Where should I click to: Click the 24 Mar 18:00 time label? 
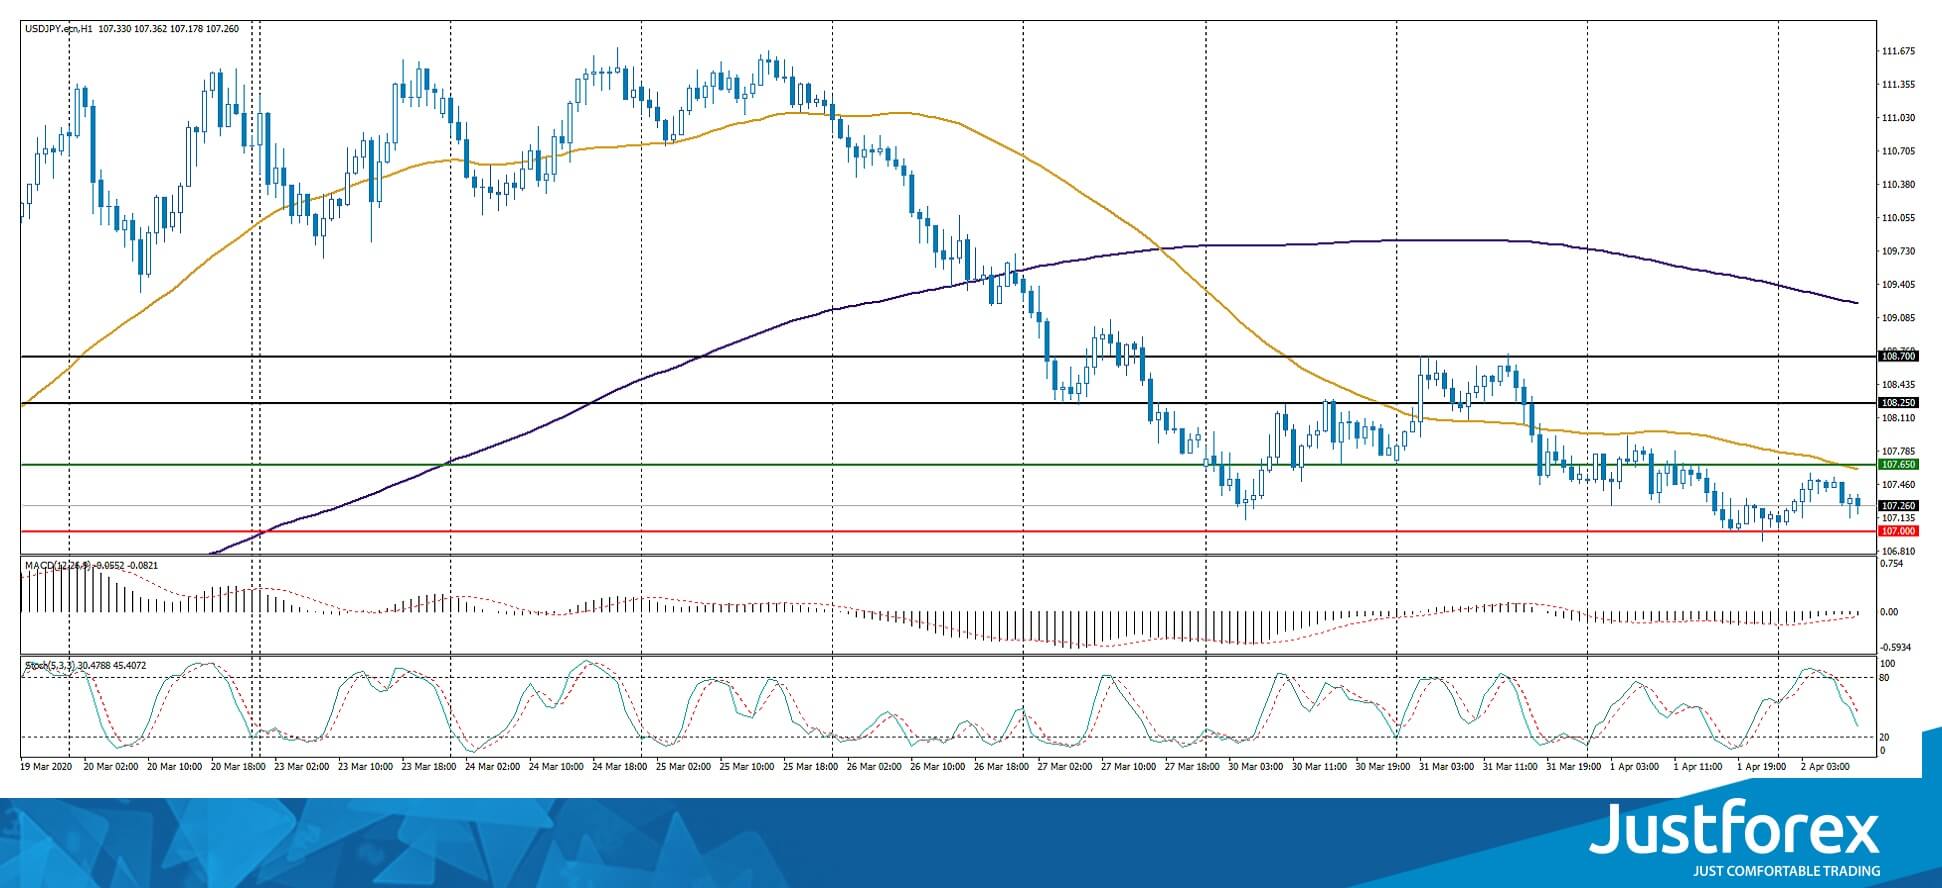pos(620,767)
